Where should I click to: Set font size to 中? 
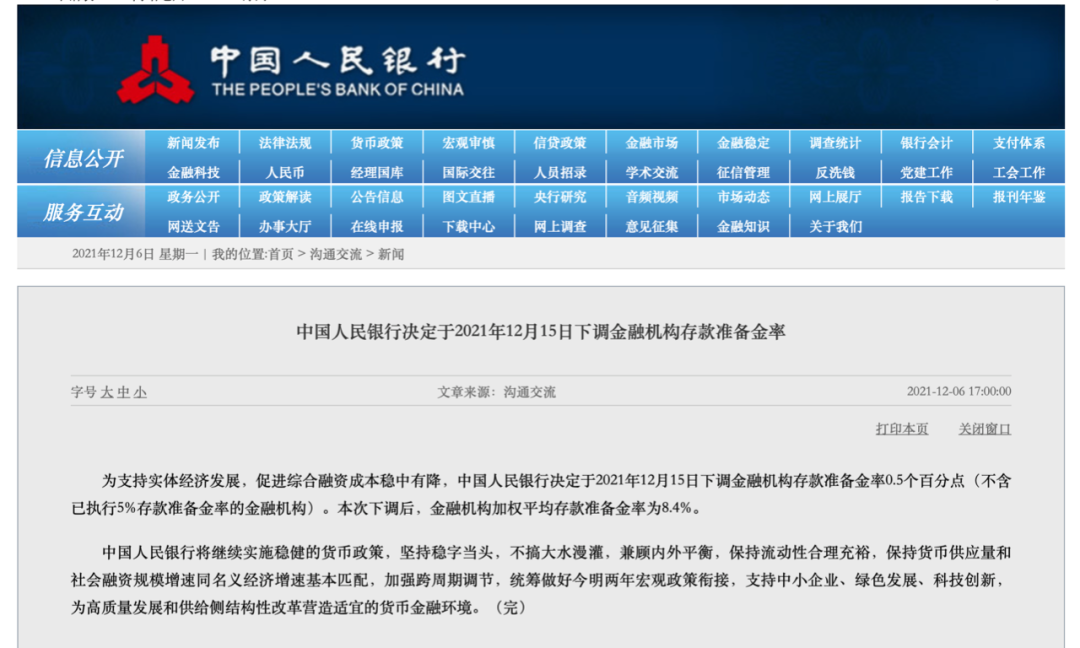click(123, 393)
